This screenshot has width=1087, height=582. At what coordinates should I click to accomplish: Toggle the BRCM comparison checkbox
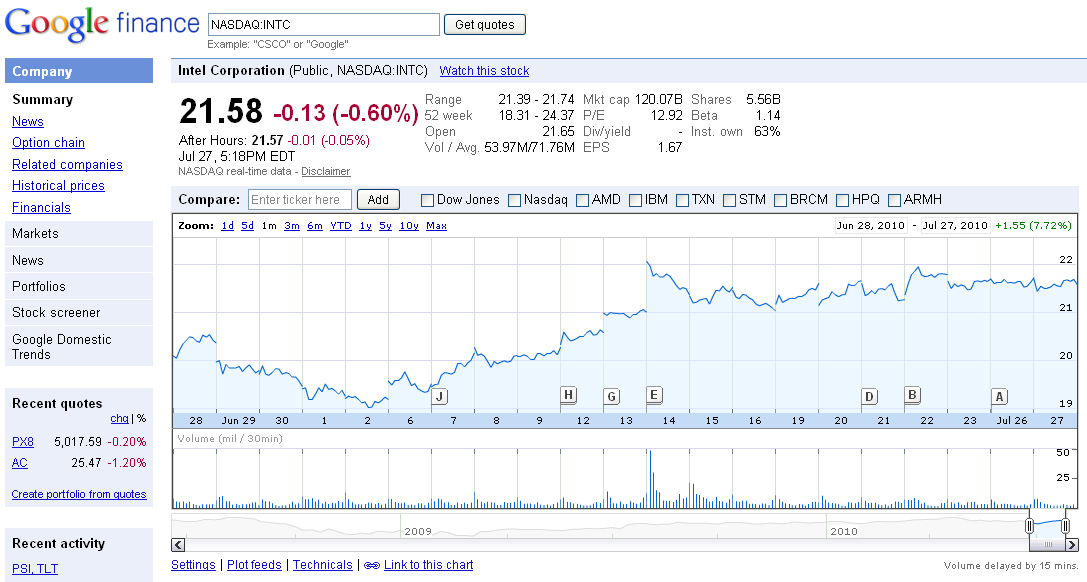coord(780,200)
